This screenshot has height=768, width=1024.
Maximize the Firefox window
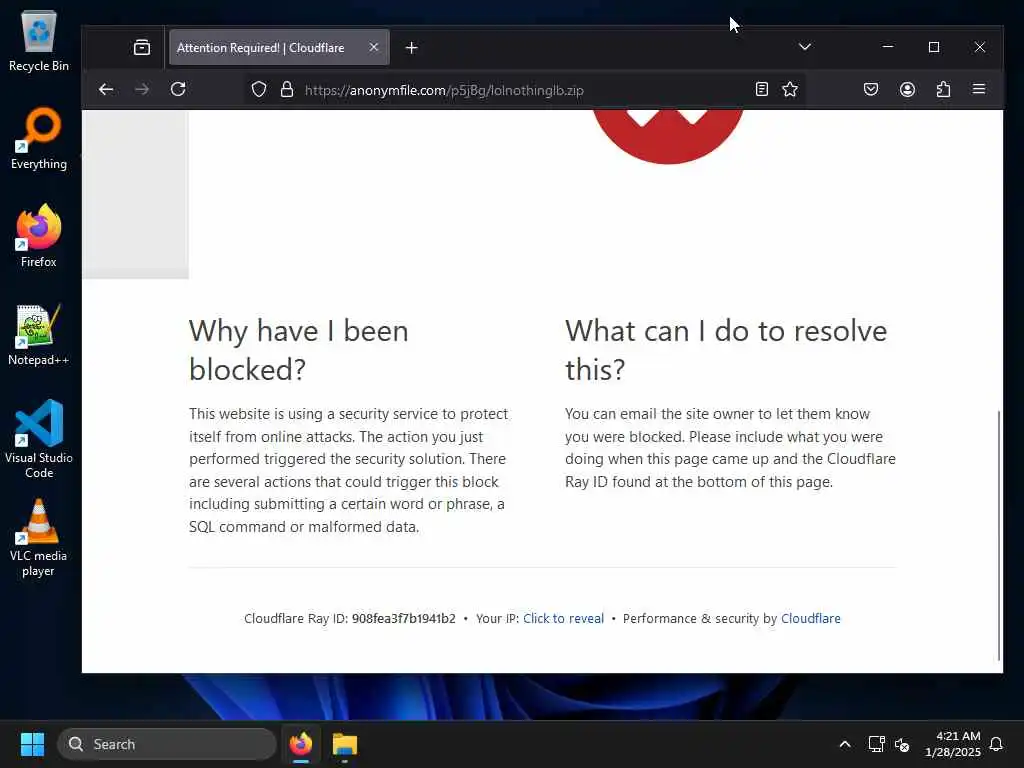(x=934, y=47)
